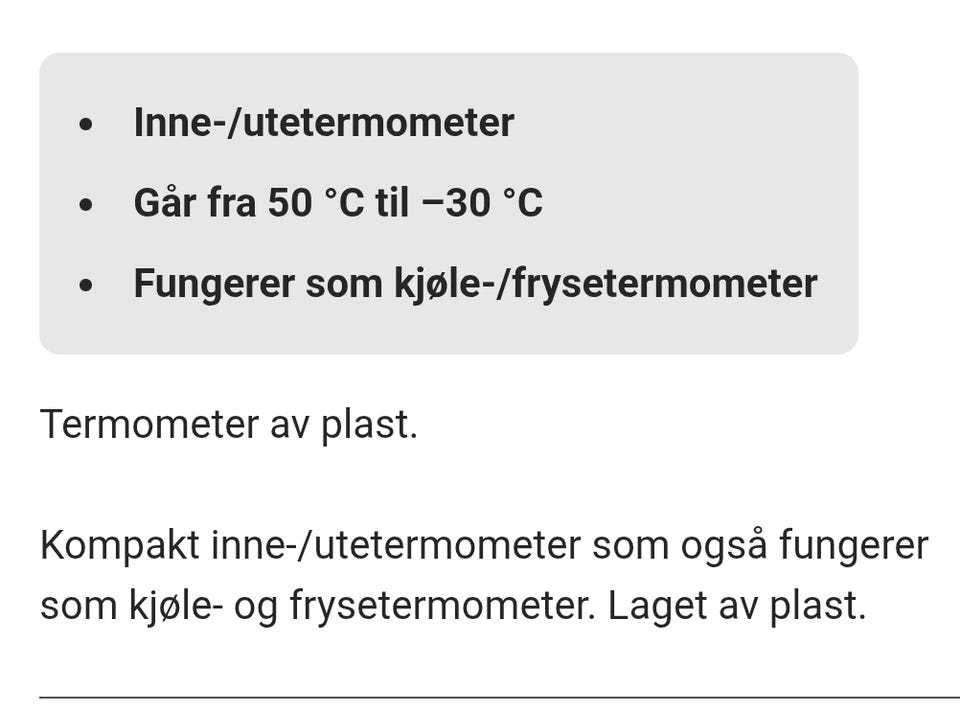Click the word "også" in the description

pos(724,545)
